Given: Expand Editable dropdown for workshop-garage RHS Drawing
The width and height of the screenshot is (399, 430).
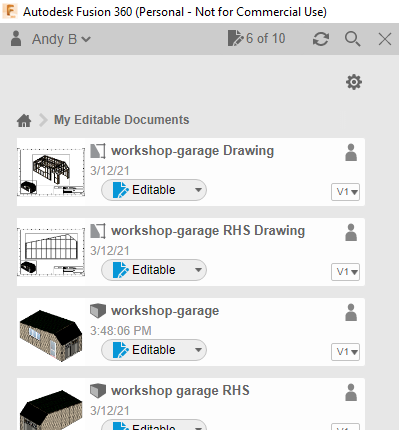Looking at the screenshot, I should [198, 270].
